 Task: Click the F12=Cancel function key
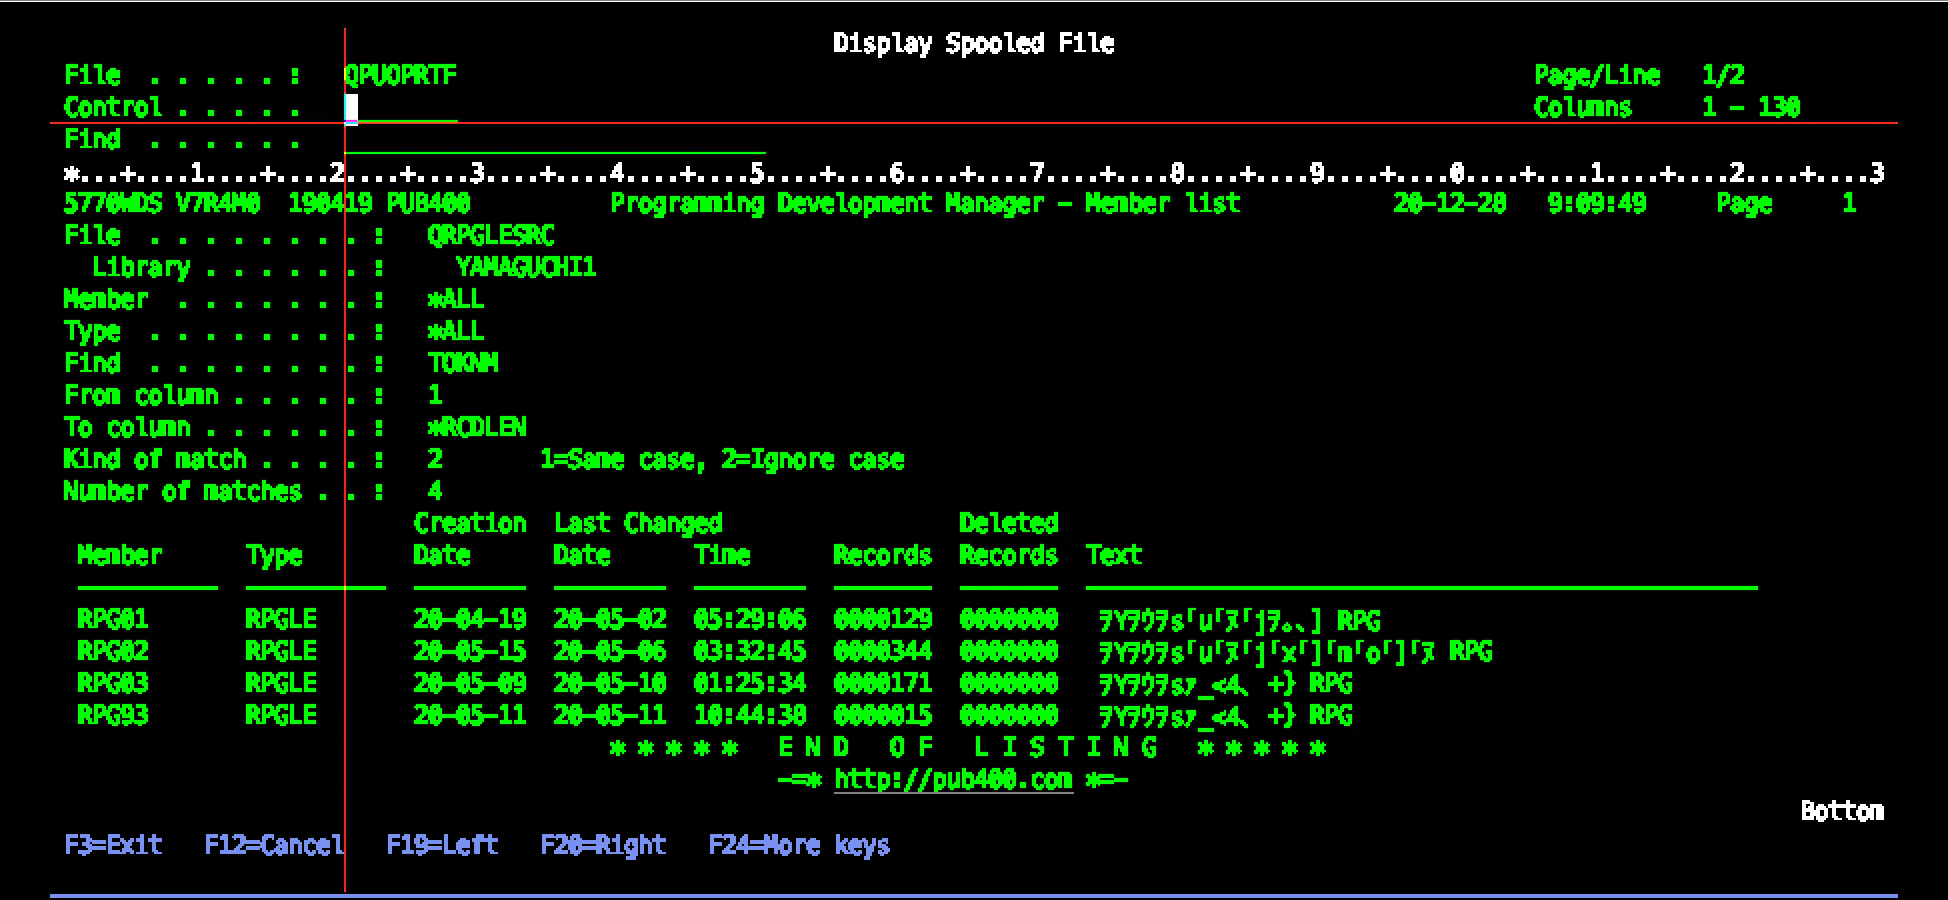[274, 845]
